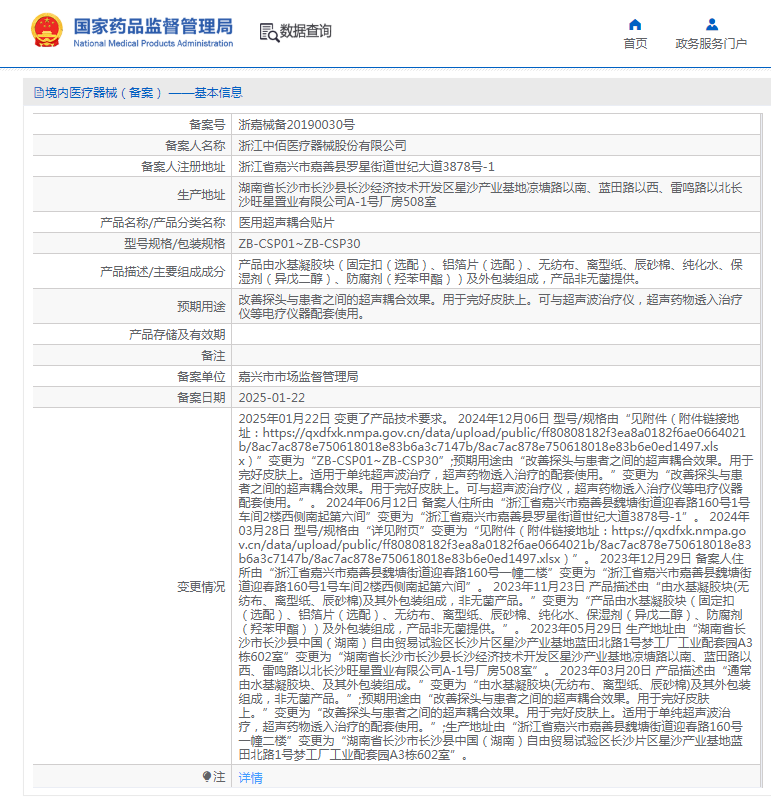
Task: Click change log entry 2025年01月22日 变更了产品技术要求
Action: tap(344, 419)
